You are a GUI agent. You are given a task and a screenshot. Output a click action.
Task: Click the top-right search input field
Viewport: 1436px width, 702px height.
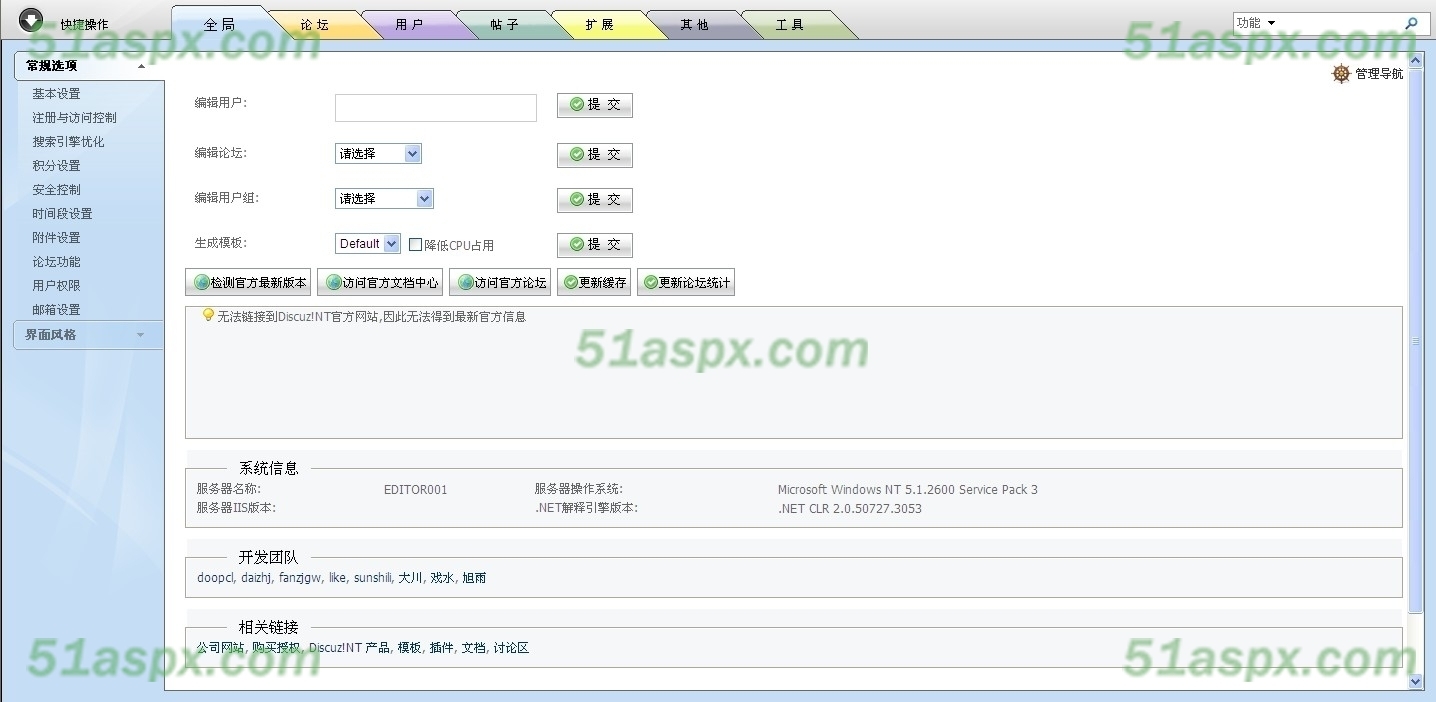(1340, 23)
